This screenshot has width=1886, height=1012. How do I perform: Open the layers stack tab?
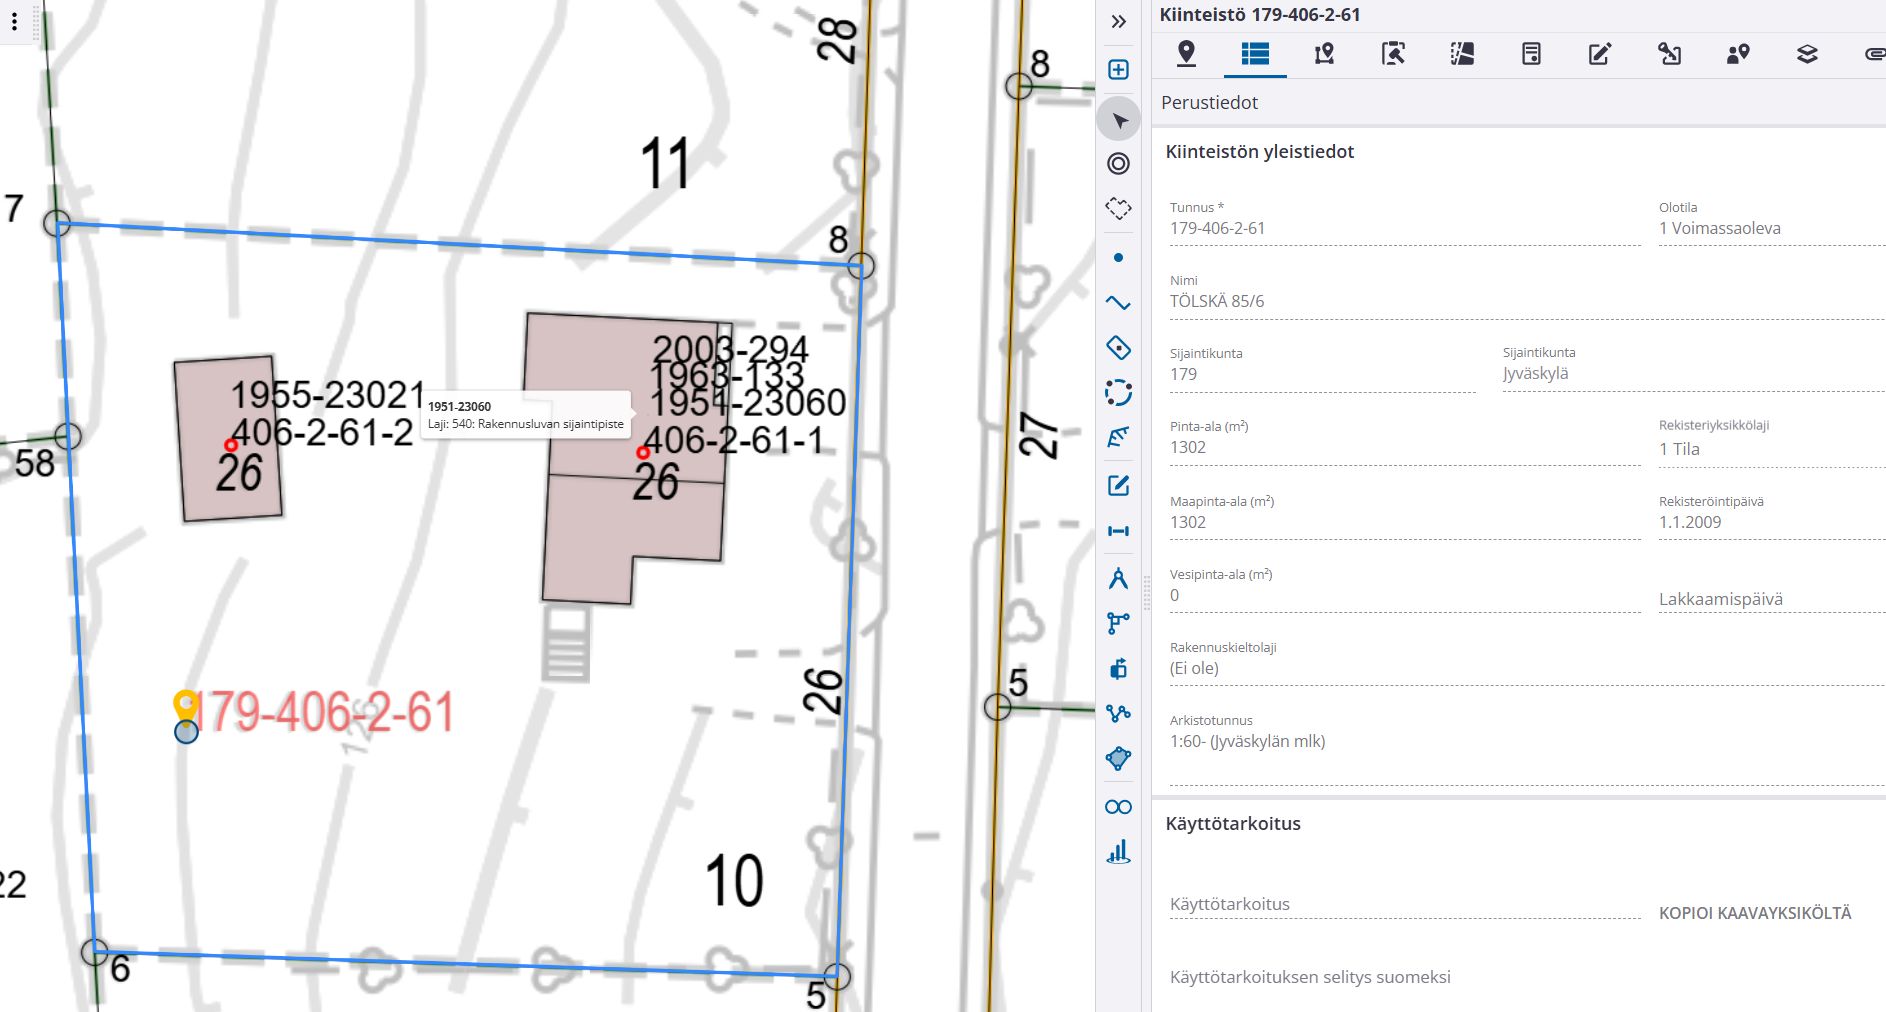pyautogui.click(x=1807, y=53)
